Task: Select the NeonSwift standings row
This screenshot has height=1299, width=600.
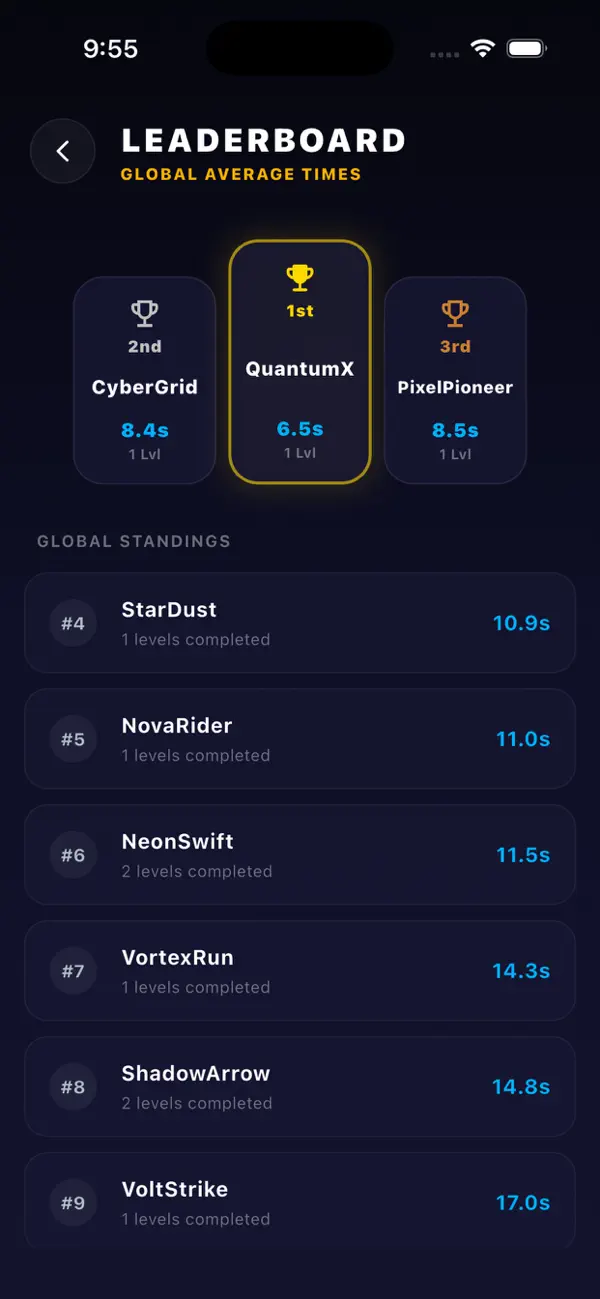Action: coord(300,855)
